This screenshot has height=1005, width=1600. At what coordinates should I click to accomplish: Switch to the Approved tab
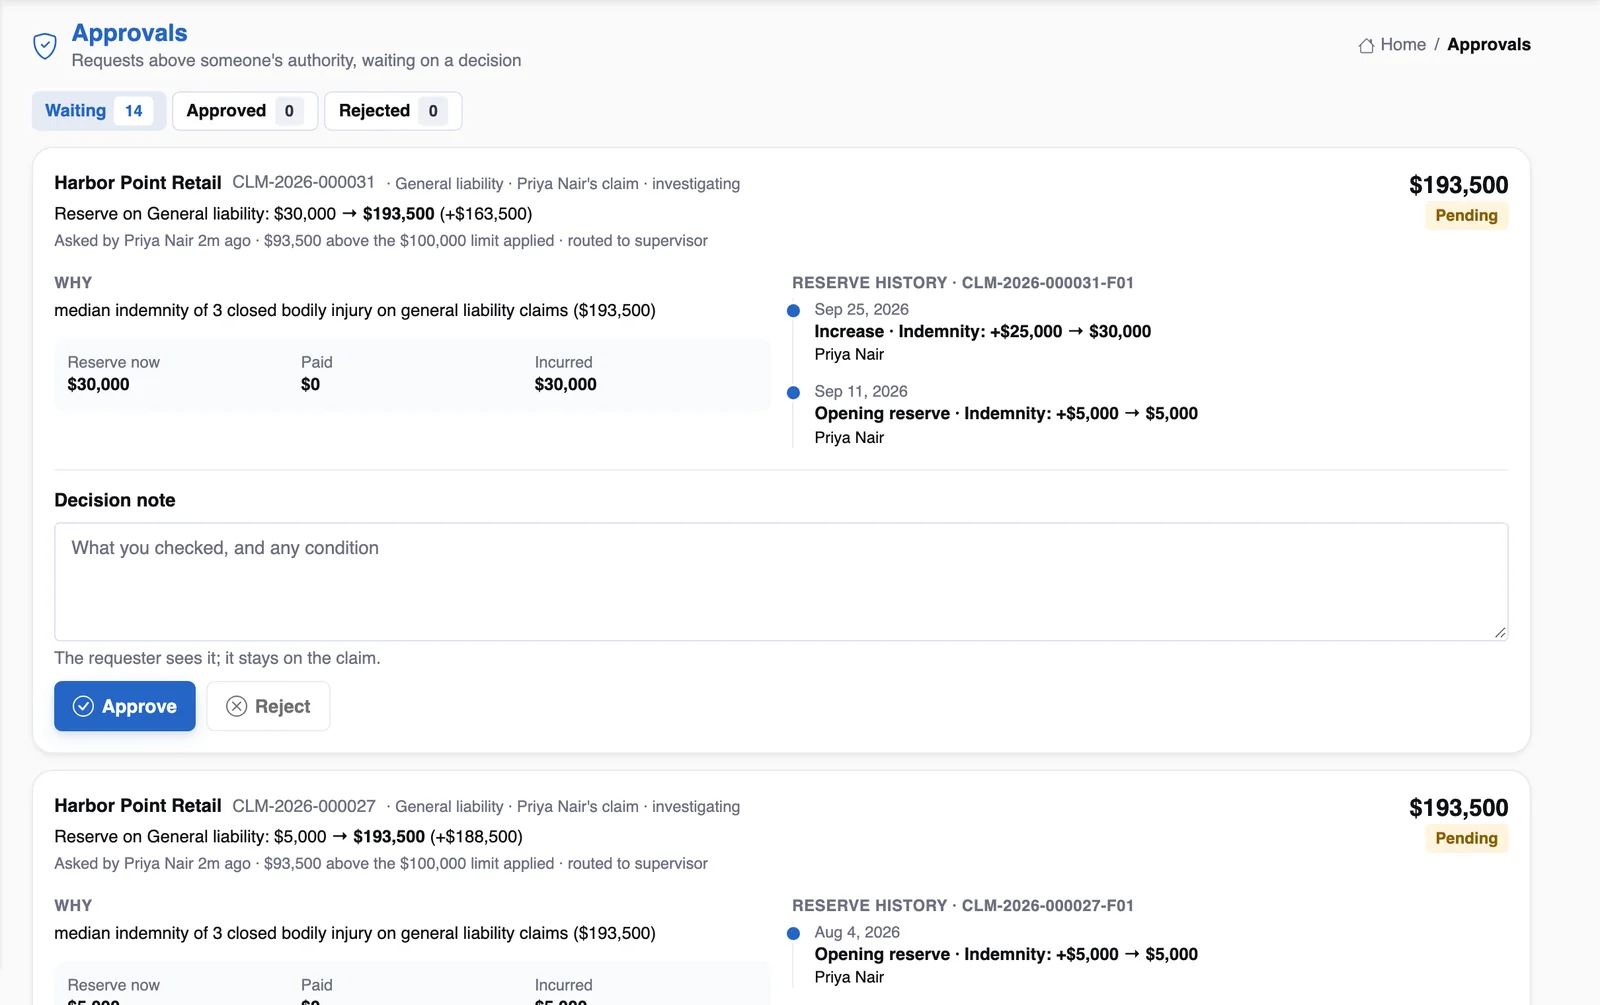(245, 111)
